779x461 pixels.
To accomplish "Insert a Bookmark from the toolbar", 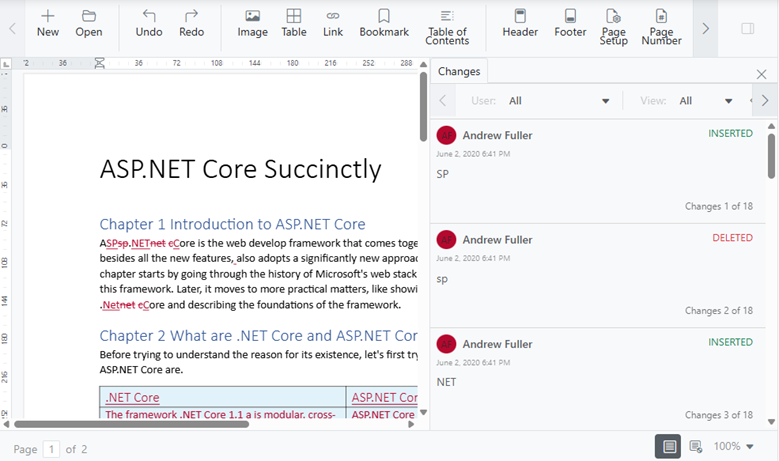I will tap(384, 23).
